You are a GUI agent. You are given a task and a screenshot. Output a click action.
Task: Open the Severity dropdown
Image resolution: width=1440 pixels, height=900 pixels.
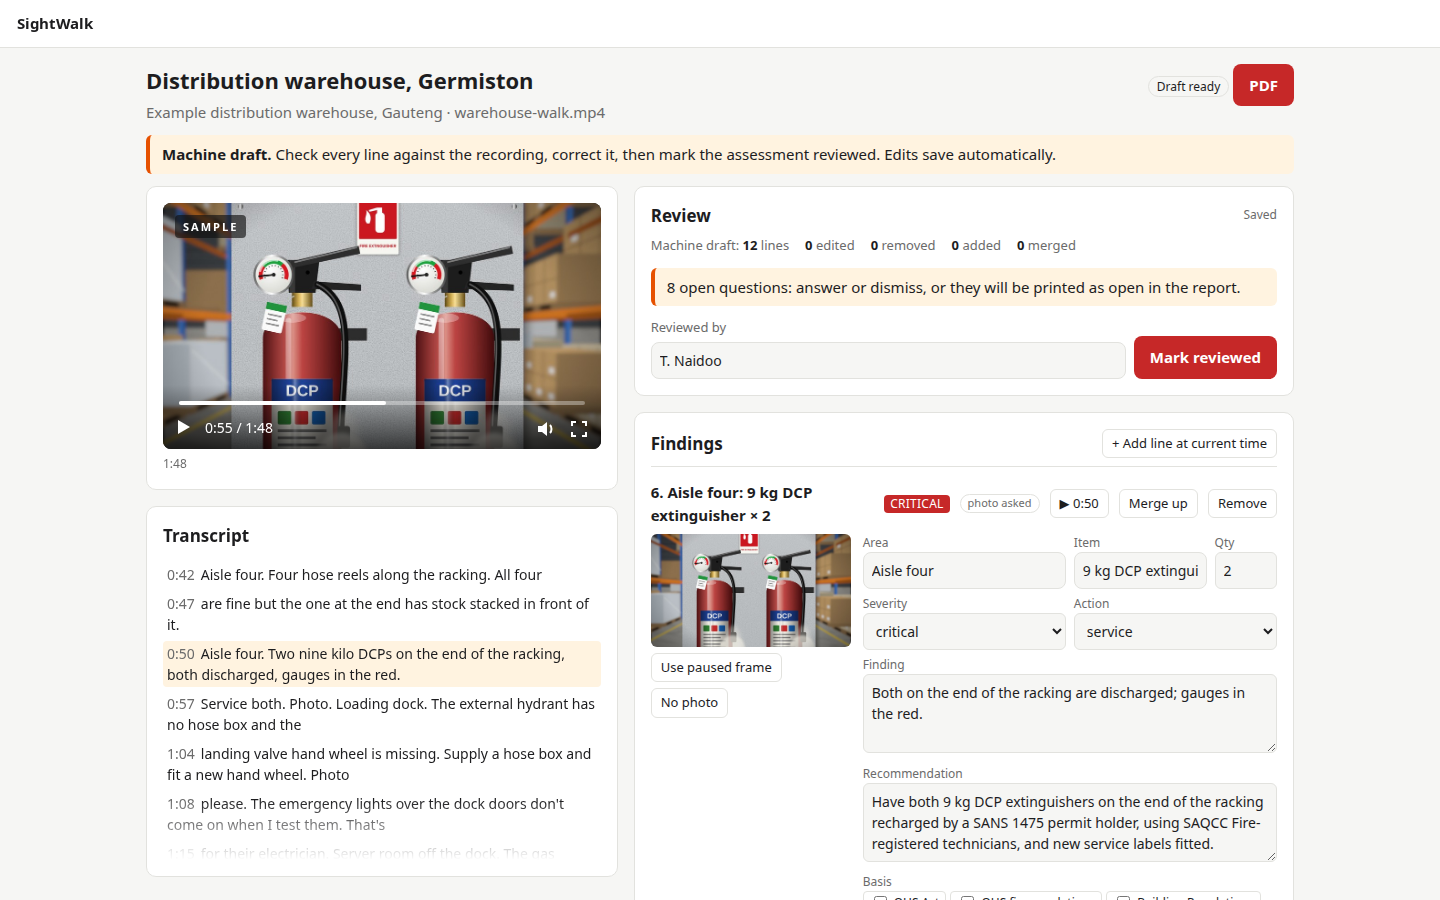point(964,632)
